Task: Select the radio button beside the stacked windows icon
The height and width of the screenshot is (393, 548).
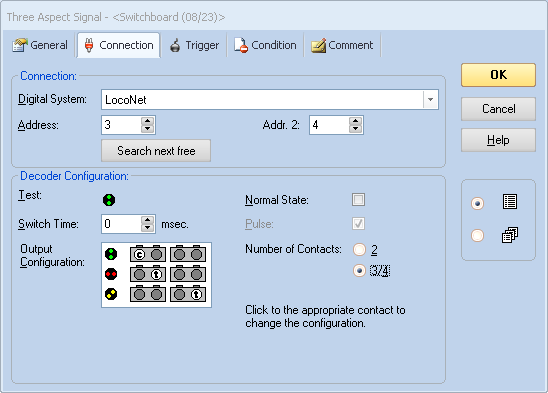Action: coord(477,235)
